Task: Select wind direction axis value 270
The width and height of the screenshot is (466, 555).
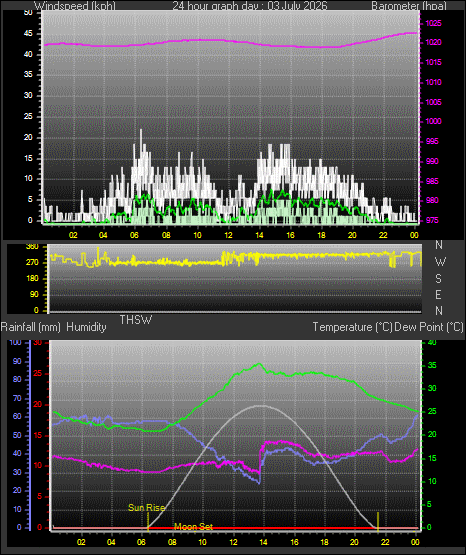Action: point(32,263)
